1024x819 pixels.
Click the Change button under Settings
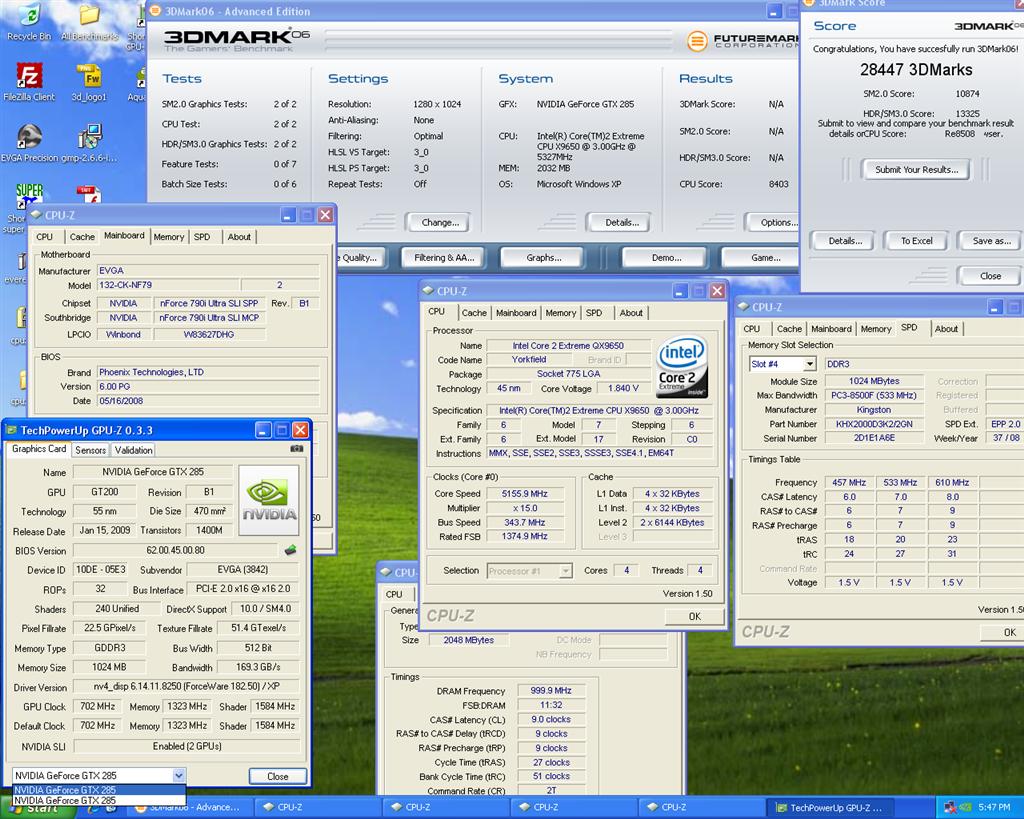coord(440,223)
